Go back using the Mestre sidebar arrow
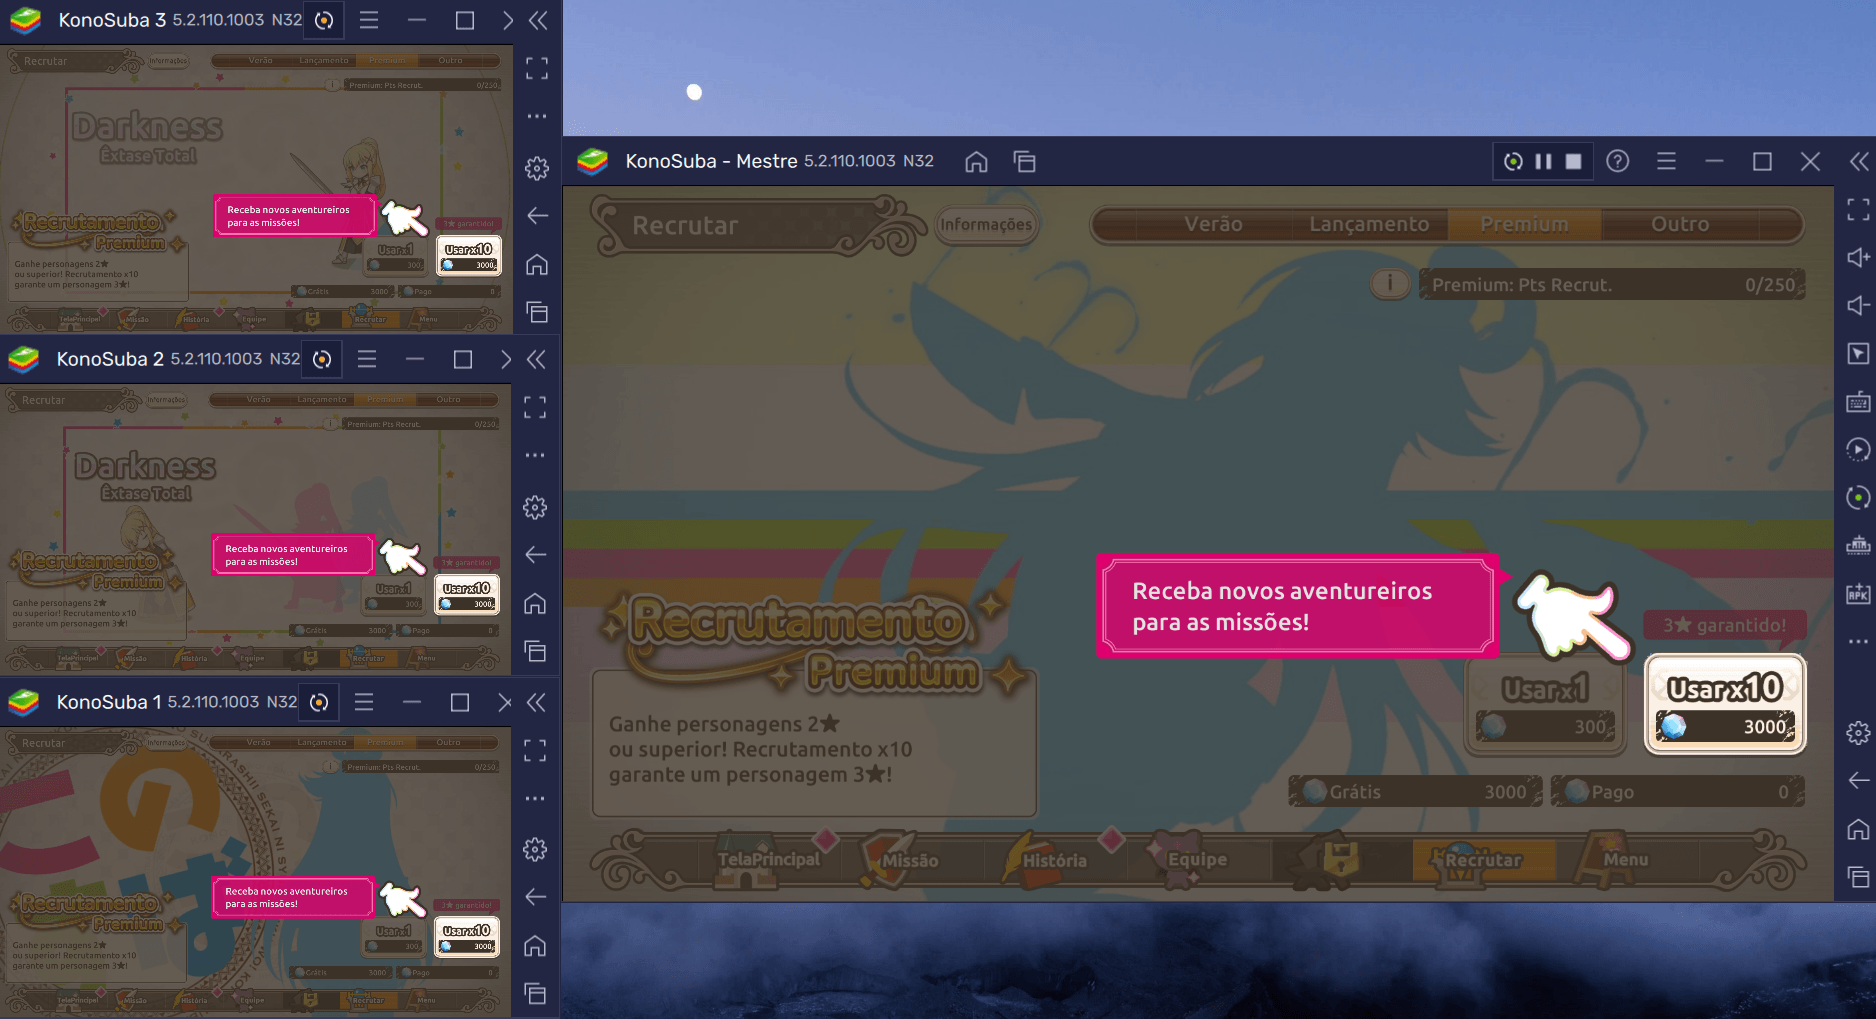1876x1019 pixels. pos(1858,780)
